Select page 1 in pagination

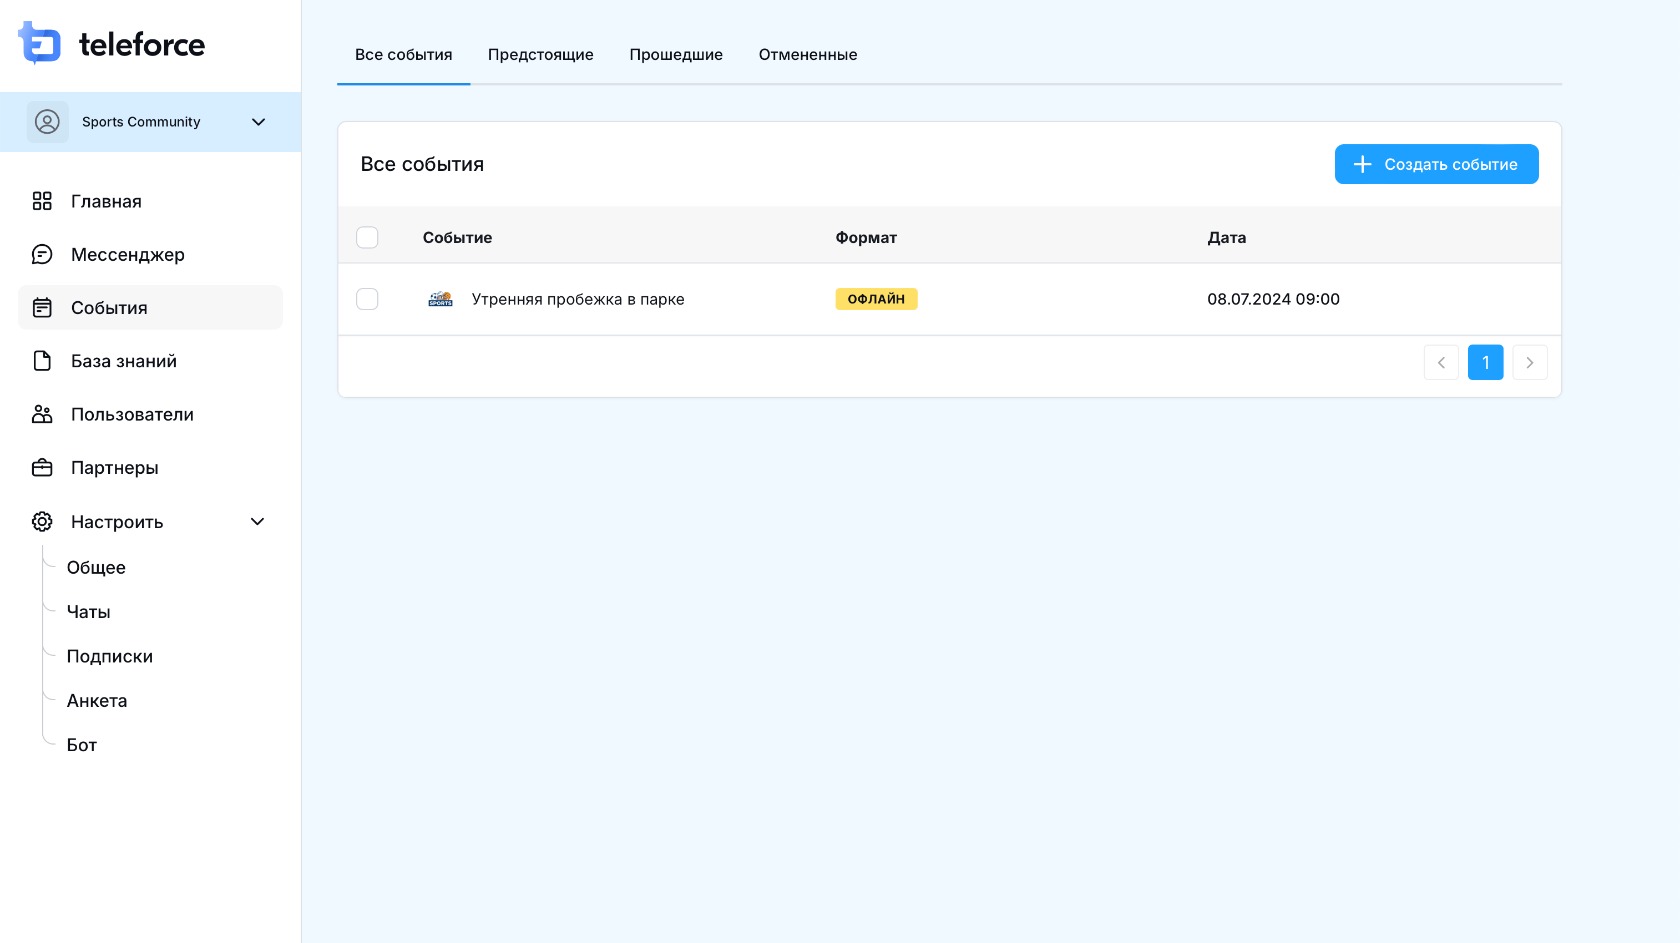tap(1486, 362)
